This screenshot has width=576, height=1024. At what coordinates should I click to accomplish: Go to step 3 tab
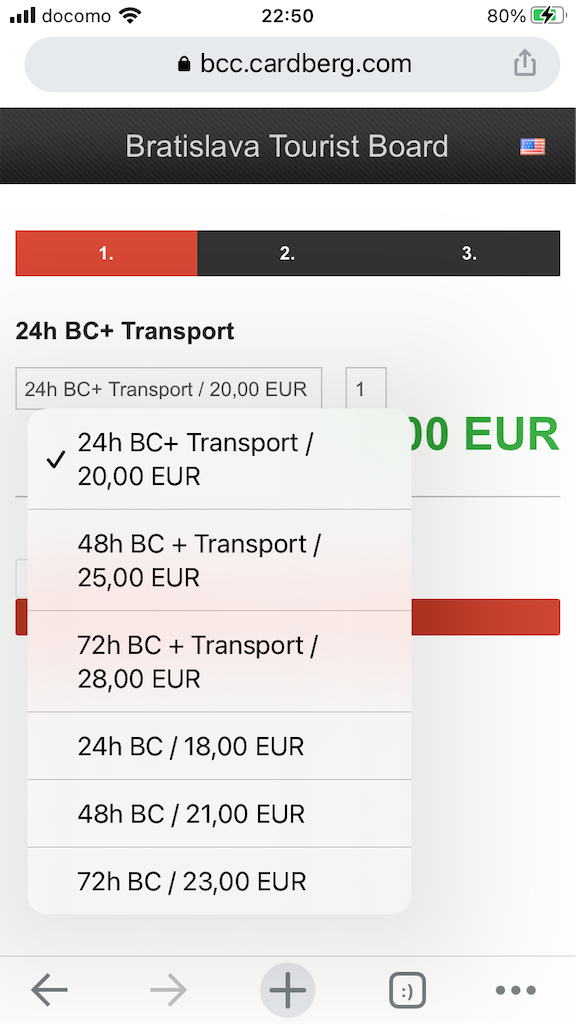pos(469,253)
